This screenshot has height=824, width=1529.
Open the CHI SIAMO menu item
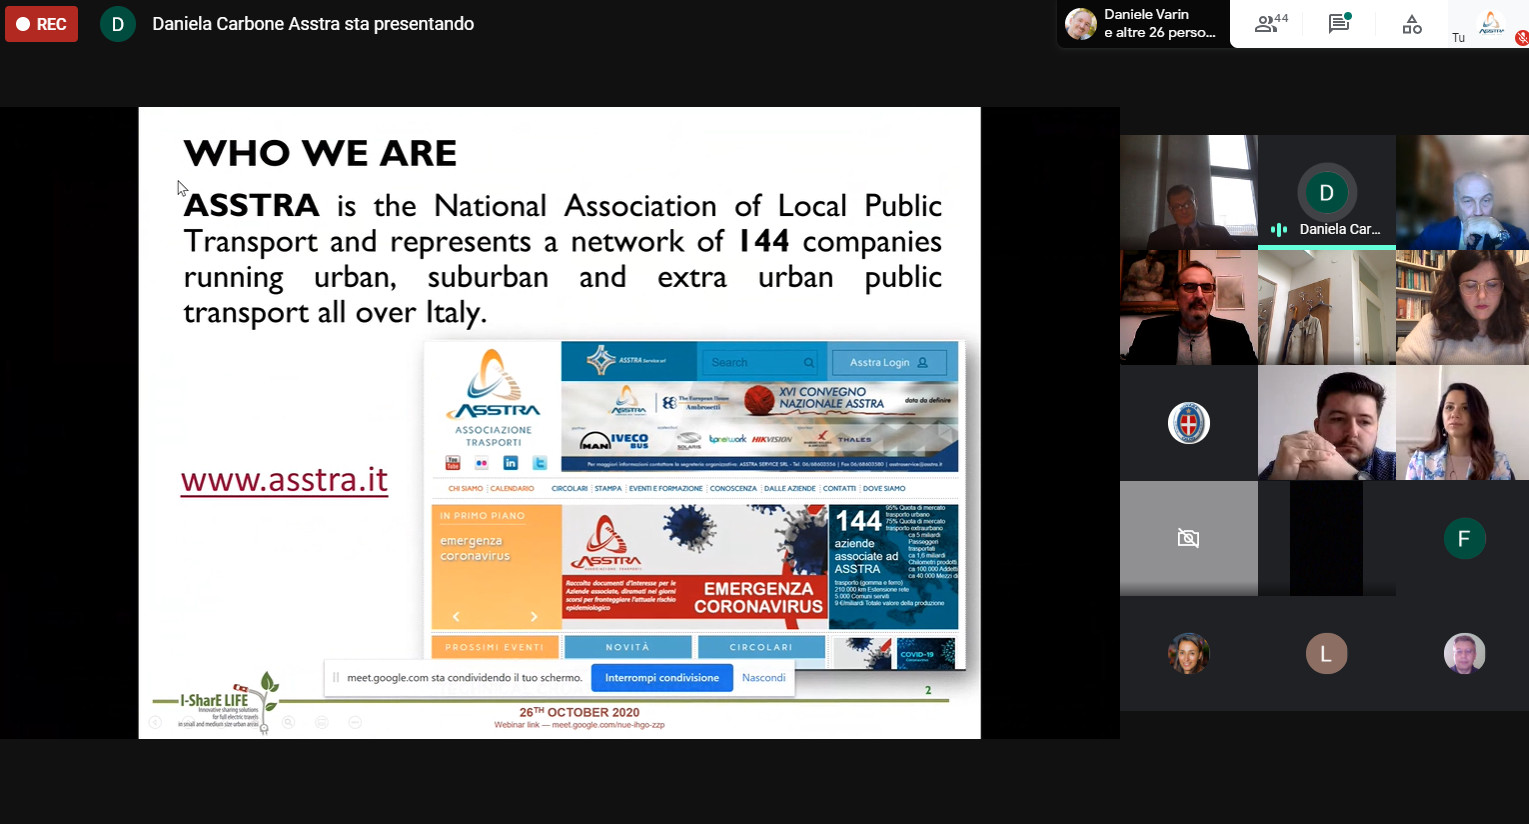pos(465,488)
